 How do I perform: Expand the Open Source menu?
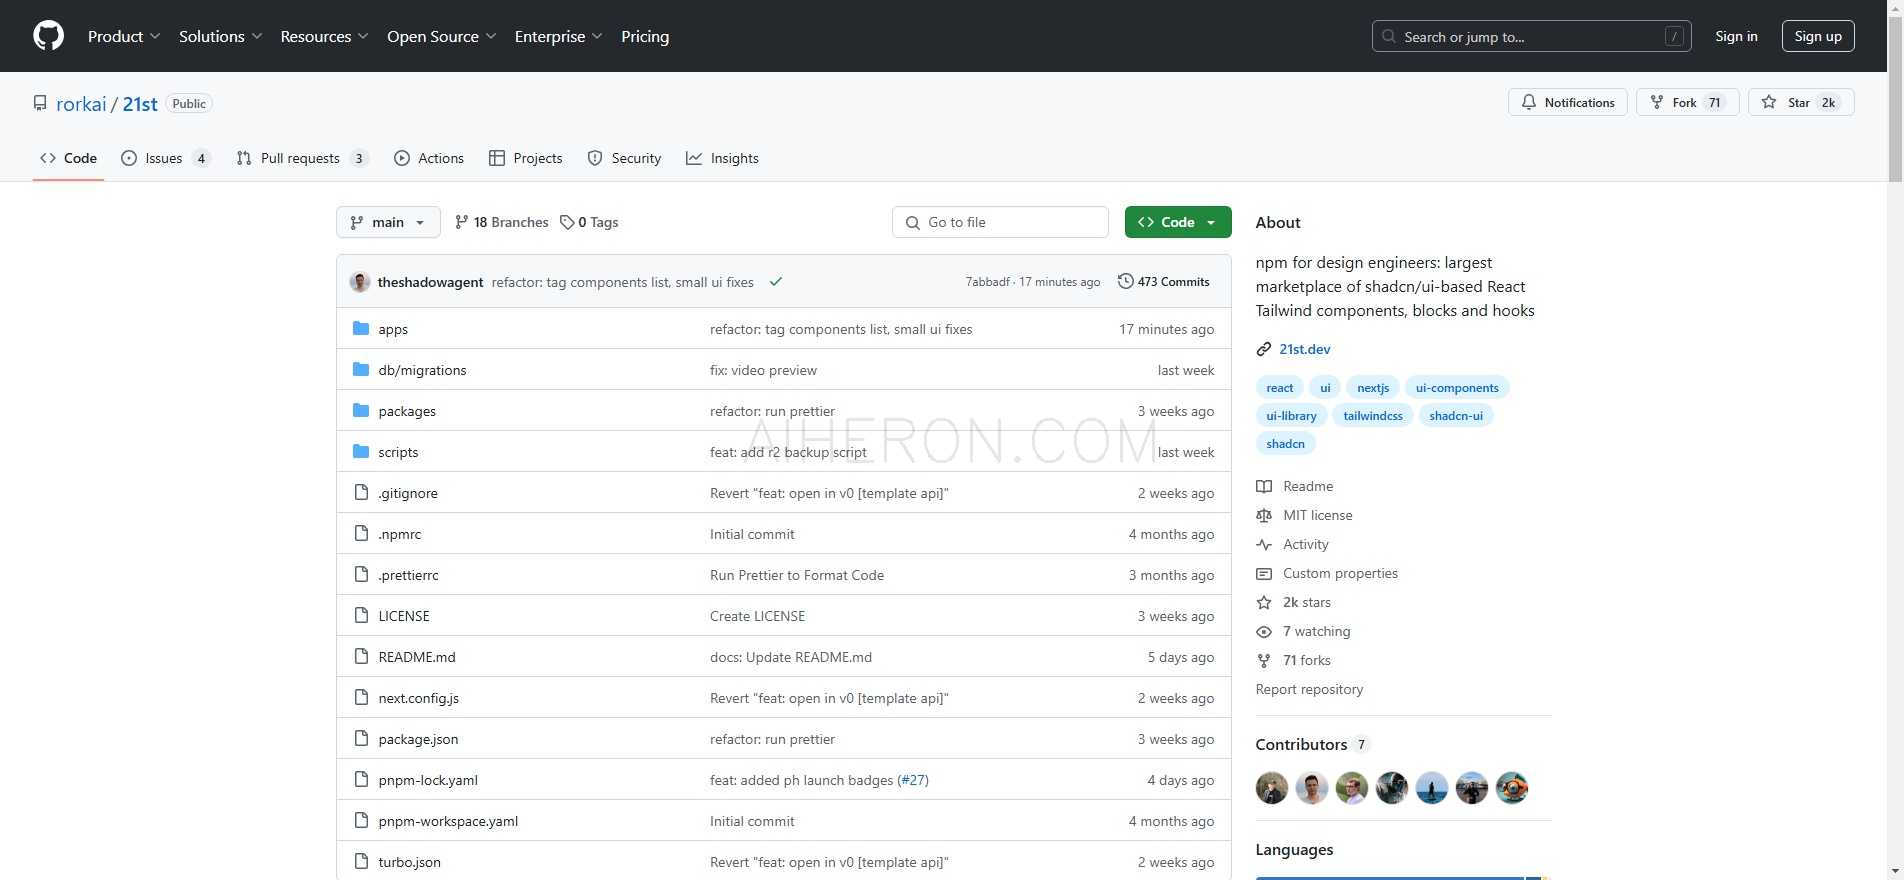pyautogui.click(x=441, y=36)
